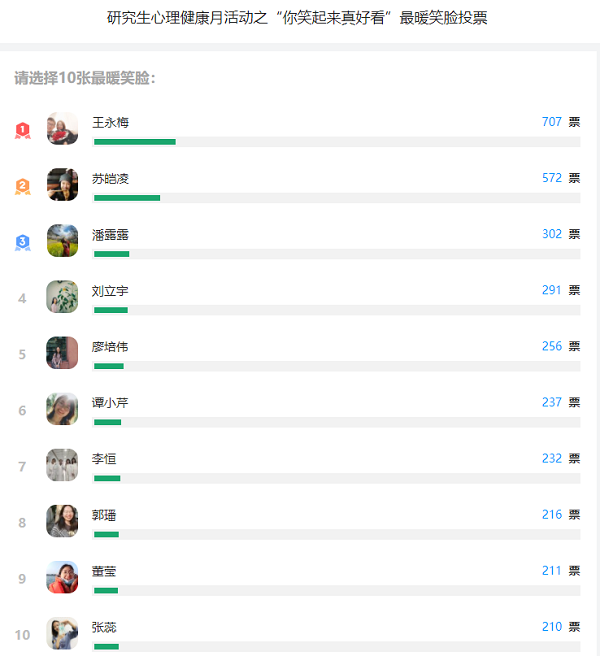Click 张蕊's avatar thumbnail
Viewport: 600px width, 656px height.
[x=62, y=633]
